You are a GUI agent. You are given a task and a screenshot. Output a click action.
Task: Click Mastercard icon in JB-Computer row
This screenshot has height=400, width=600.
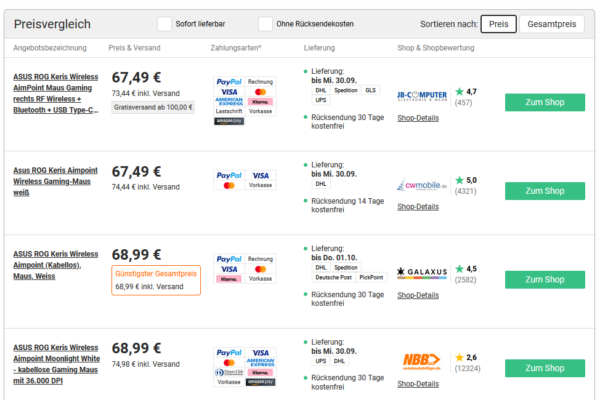tap(260, 92)
